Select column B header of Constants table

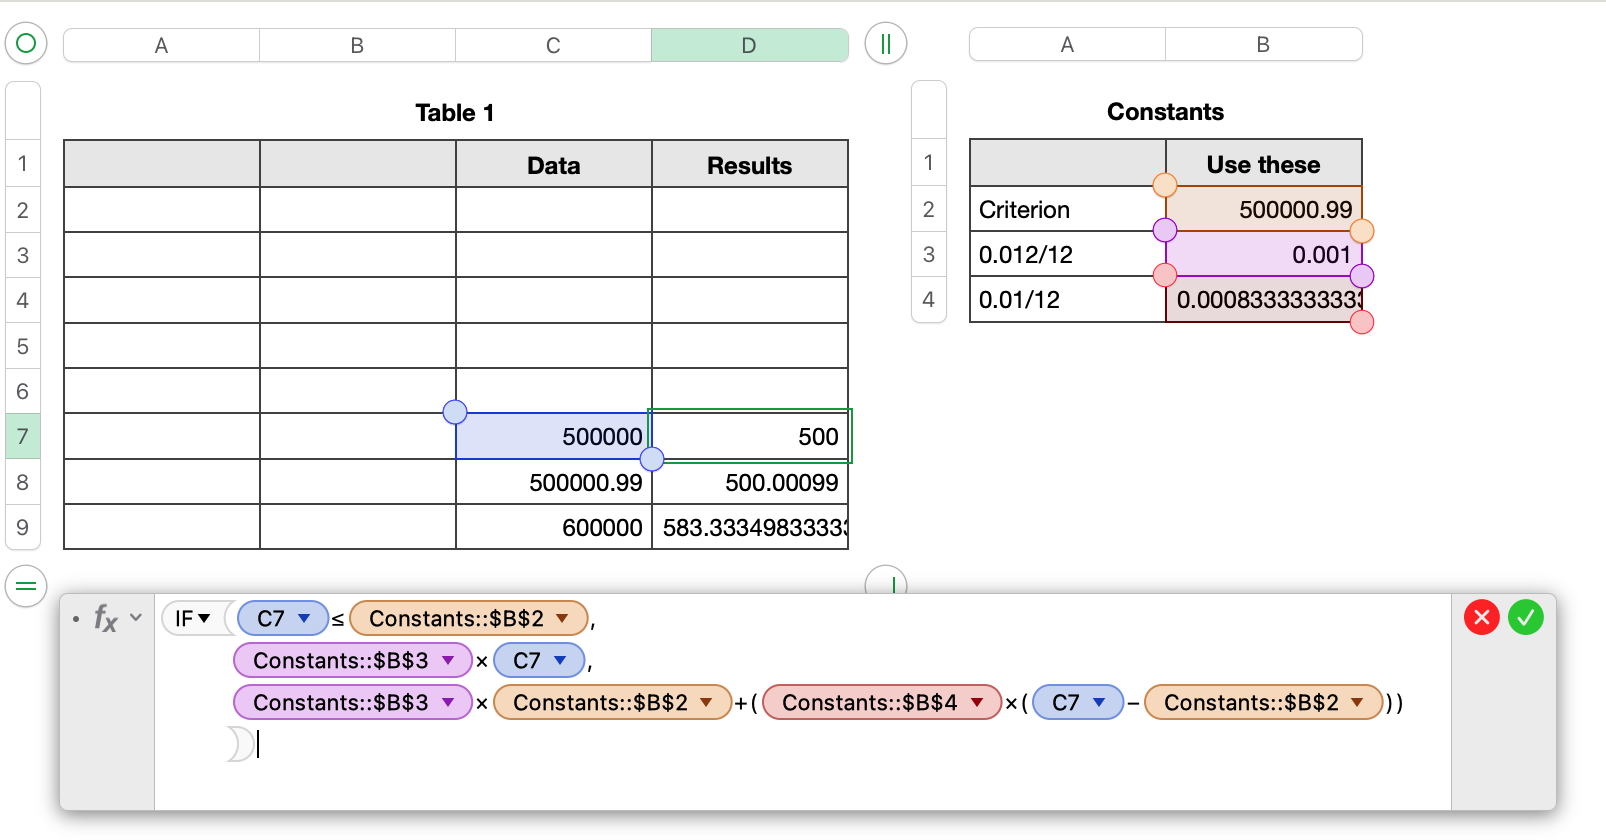pos(1263,45)
